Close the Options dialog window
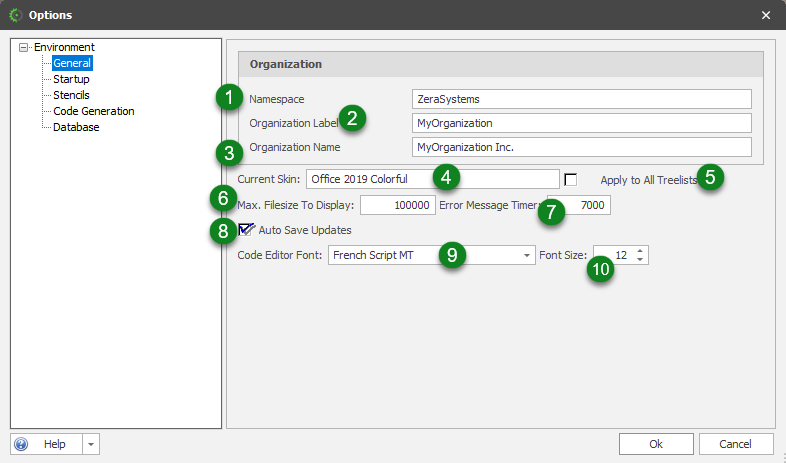 (x=766, y=15)
